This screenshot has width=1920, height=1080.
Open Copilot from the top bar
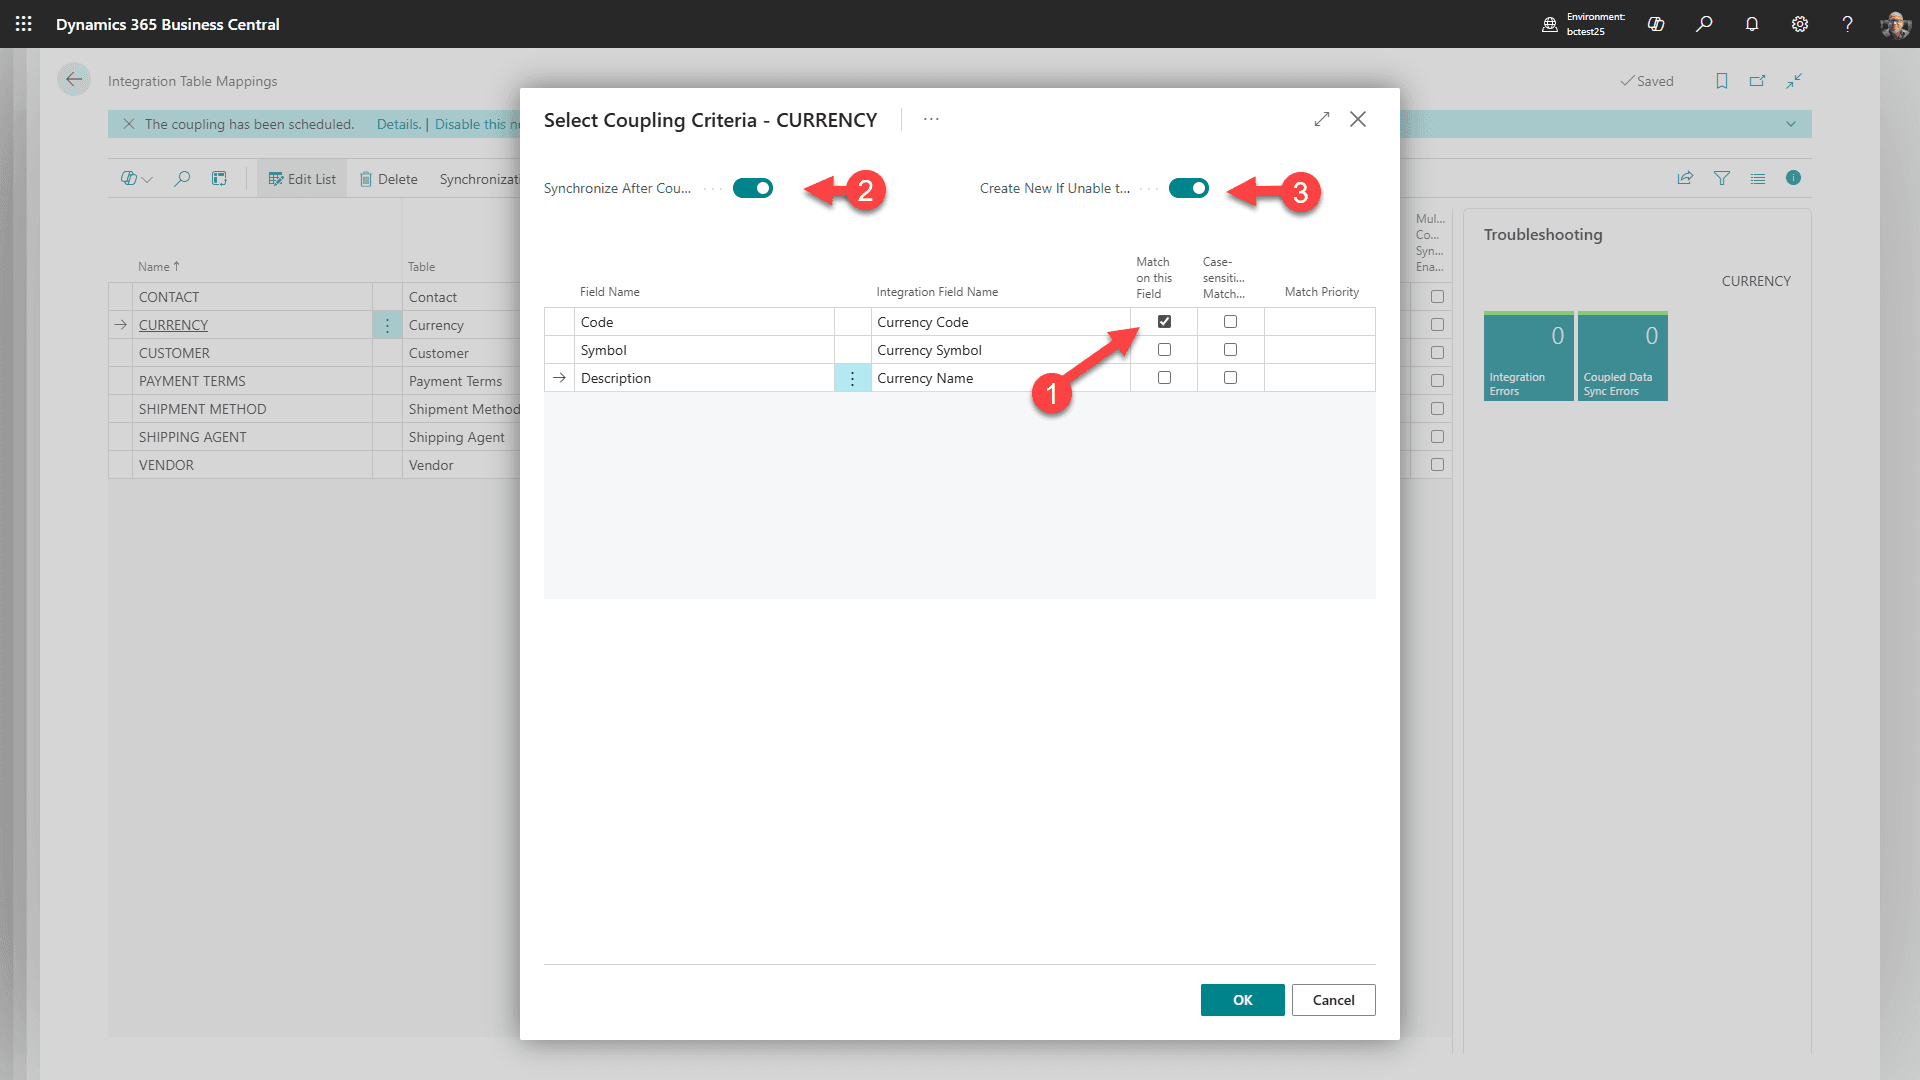1656,24
